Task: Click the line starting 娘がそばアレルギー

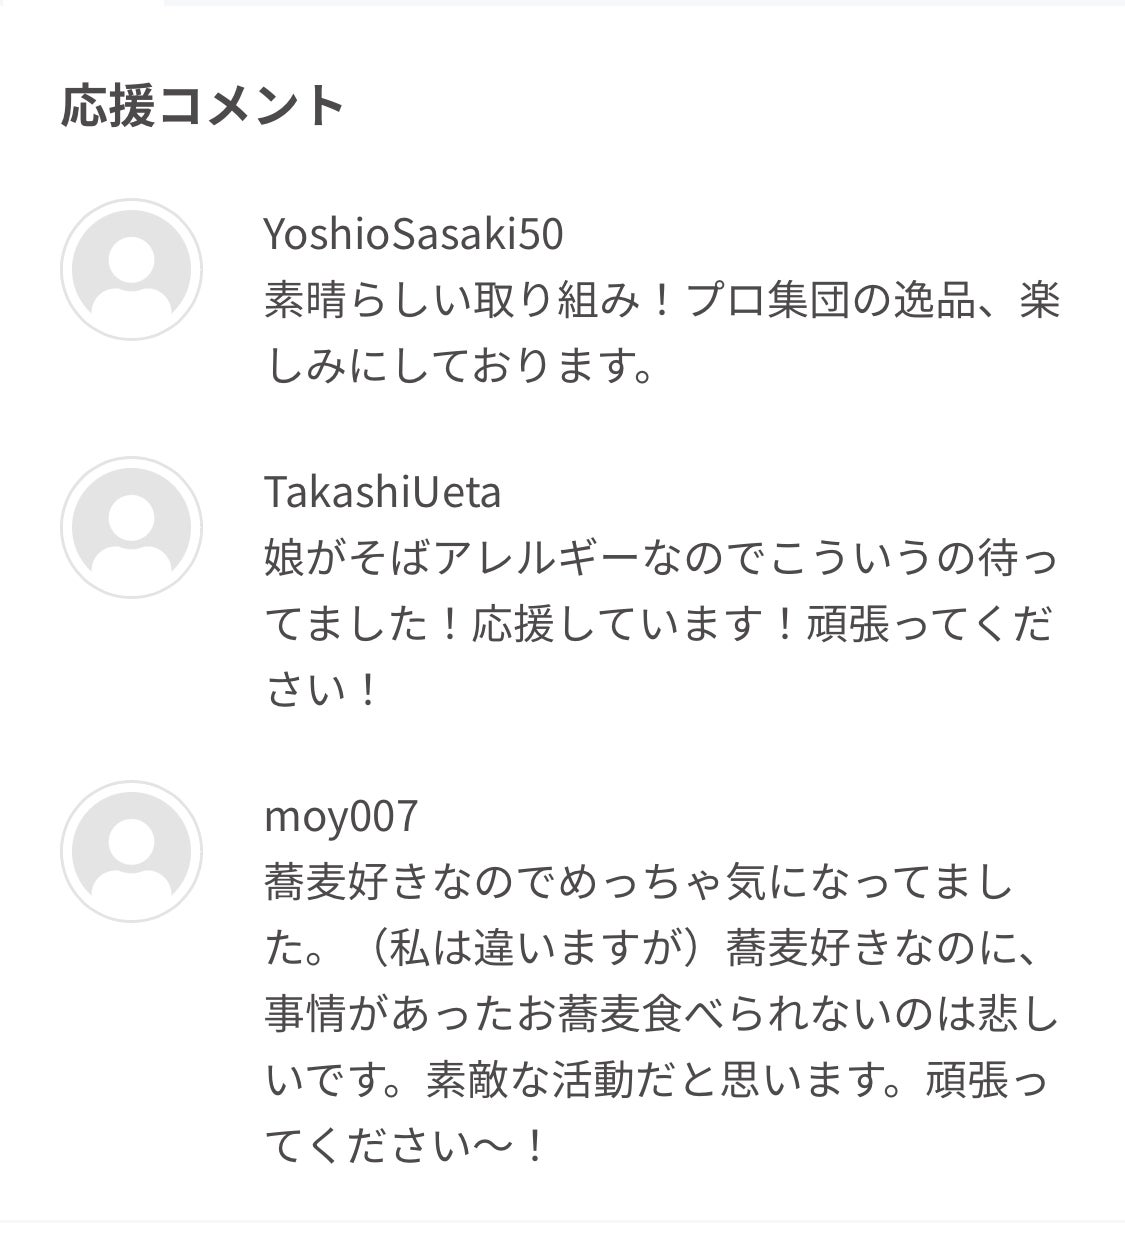Action: [661, 558]
